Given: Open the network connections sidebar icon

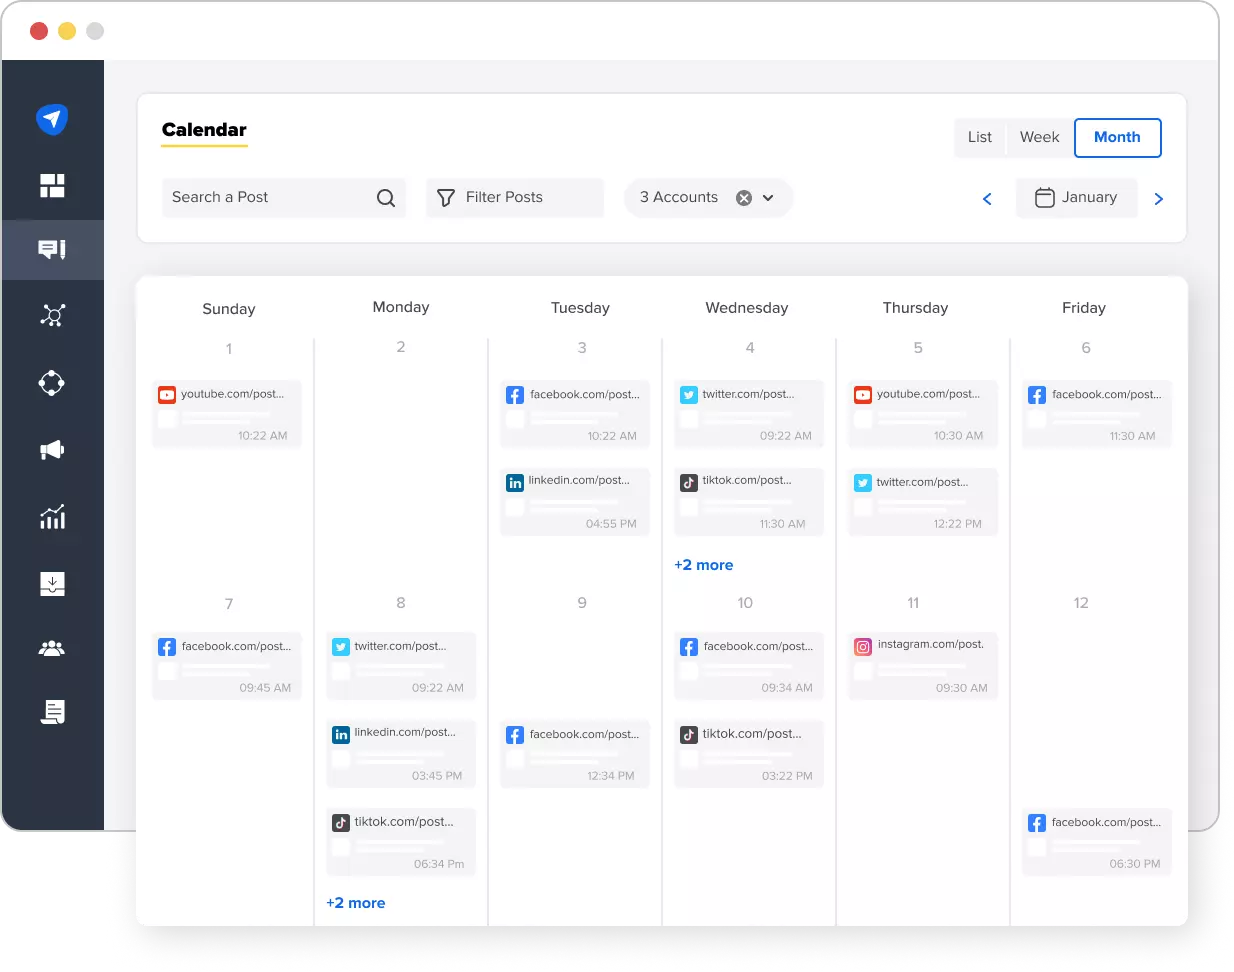Looking at the screenshot, I should click(x=52, y=316).
